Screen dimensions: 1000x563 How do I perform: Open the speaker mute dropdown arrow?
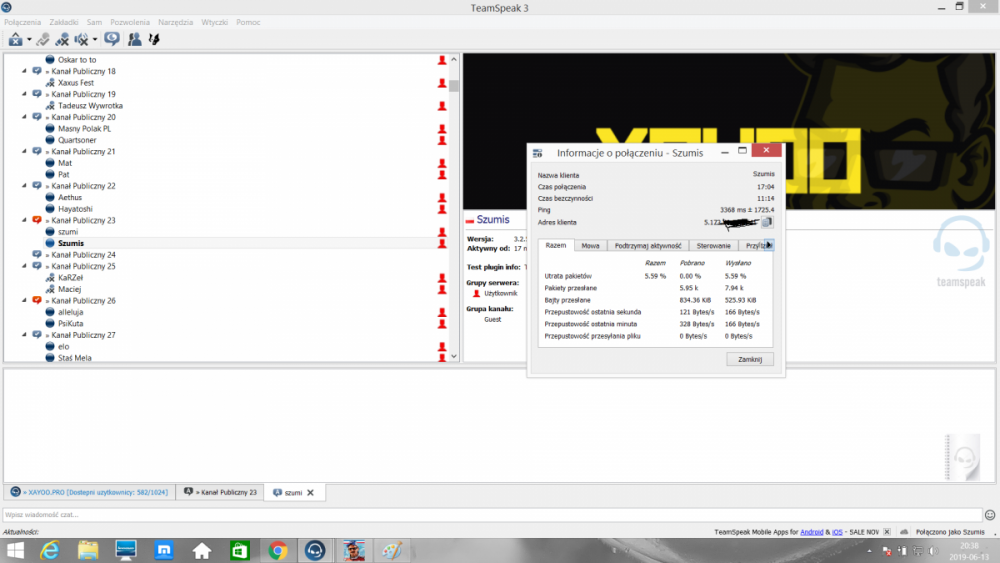pyautogui.click(x=95, y=40)
